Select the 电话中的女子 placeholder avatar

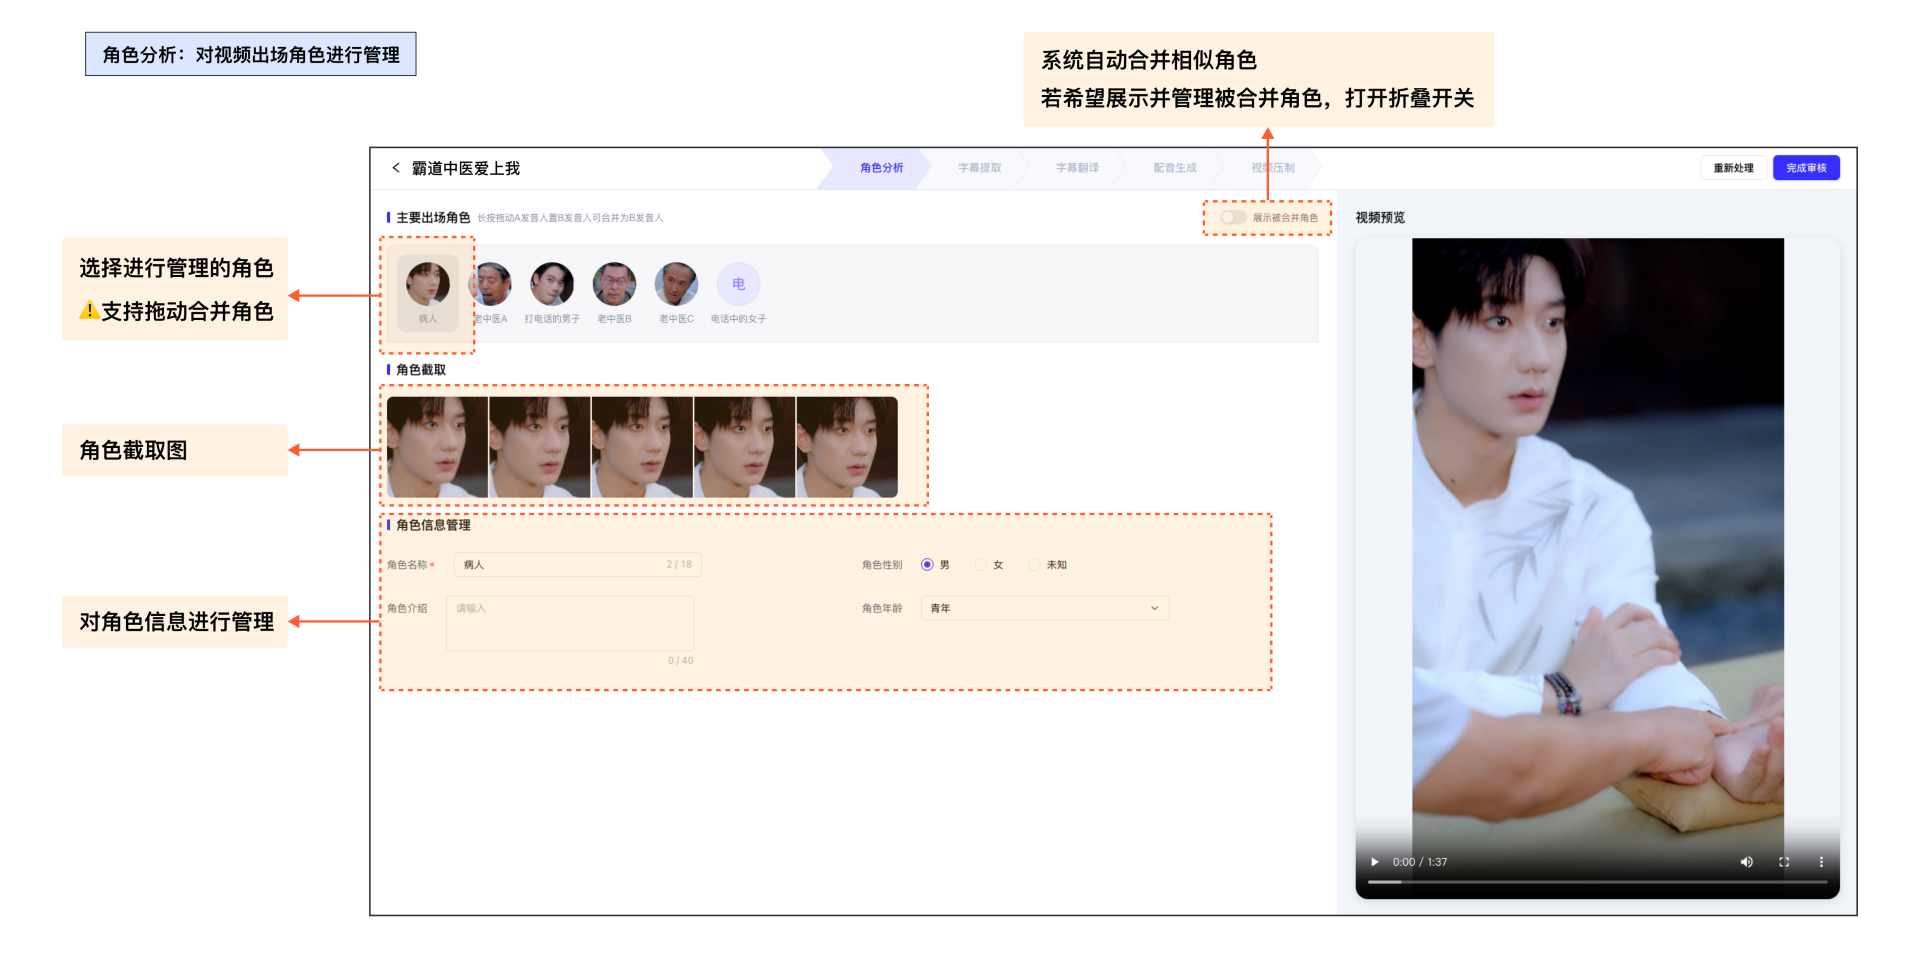point(738,284)
